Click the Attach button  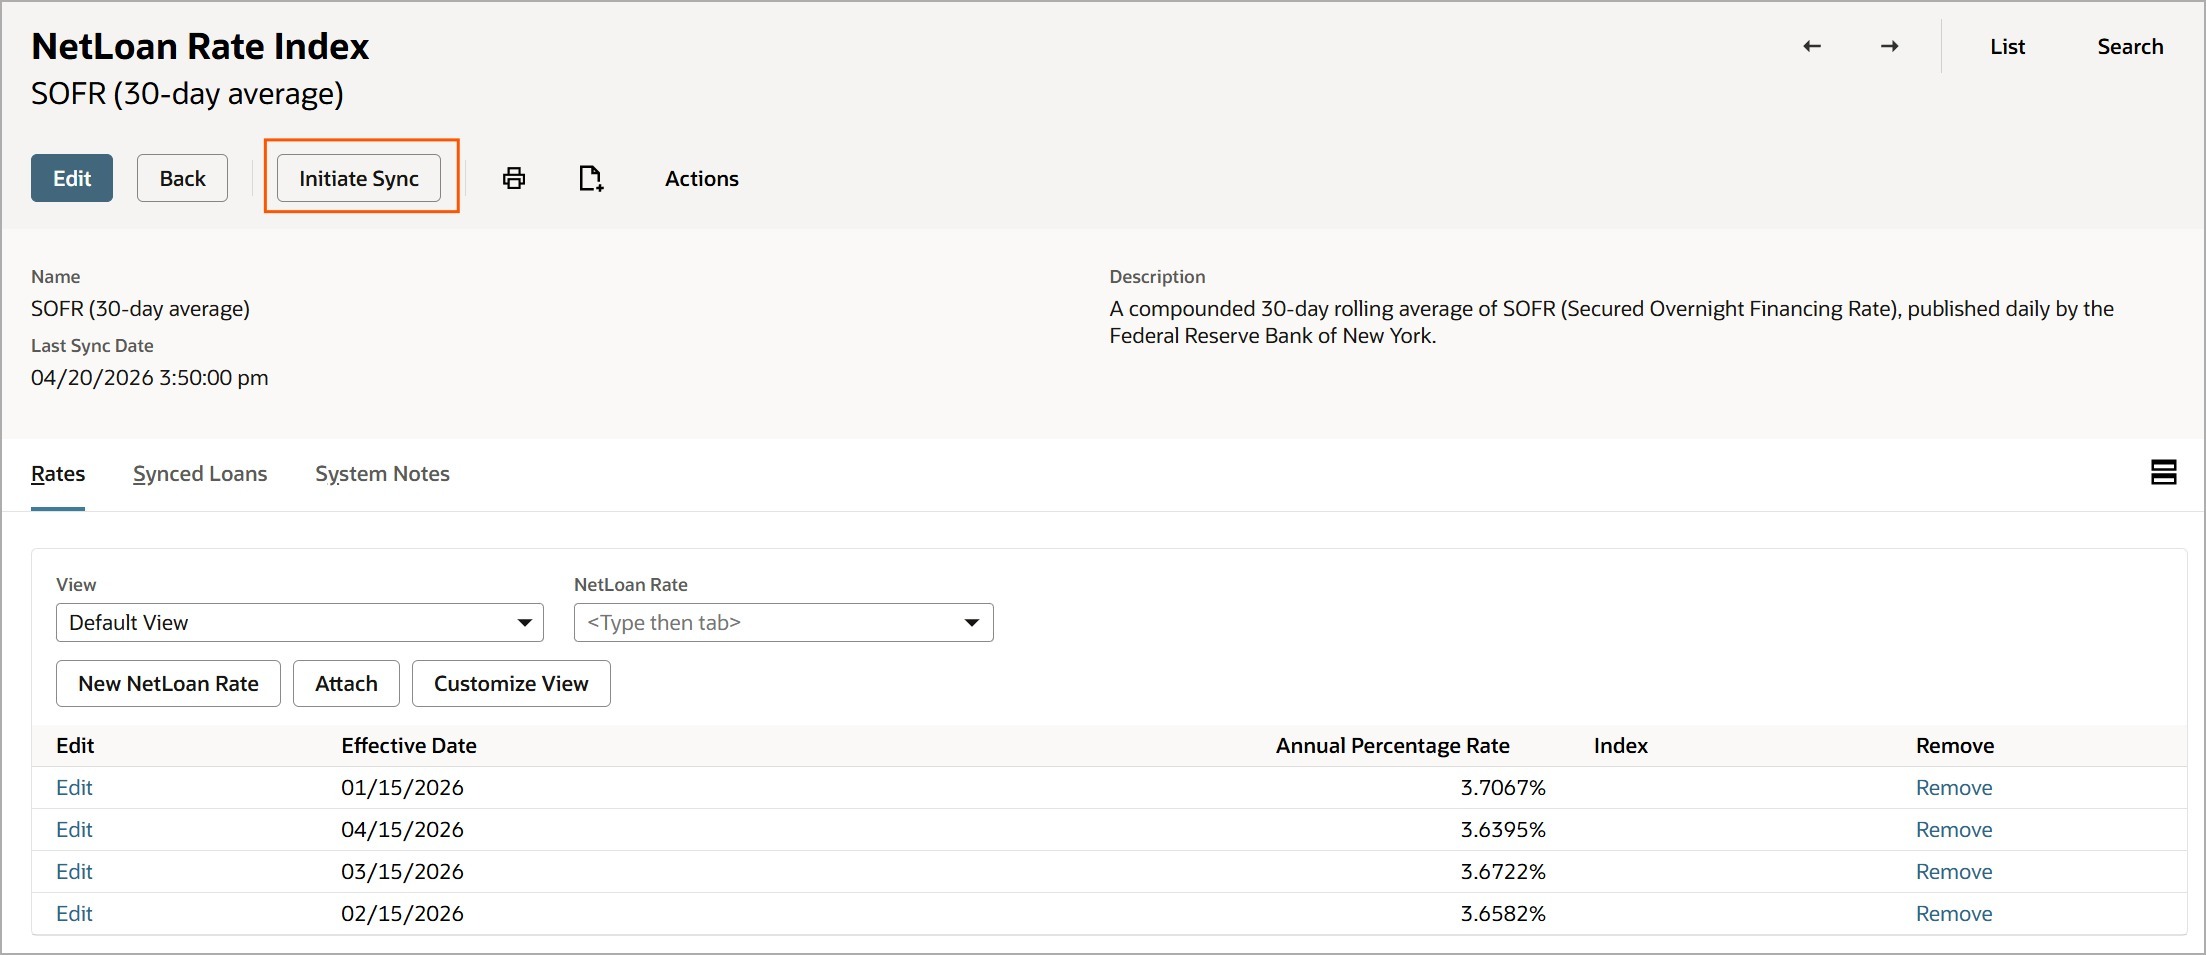pyautogui.click(x=346, y=684)
